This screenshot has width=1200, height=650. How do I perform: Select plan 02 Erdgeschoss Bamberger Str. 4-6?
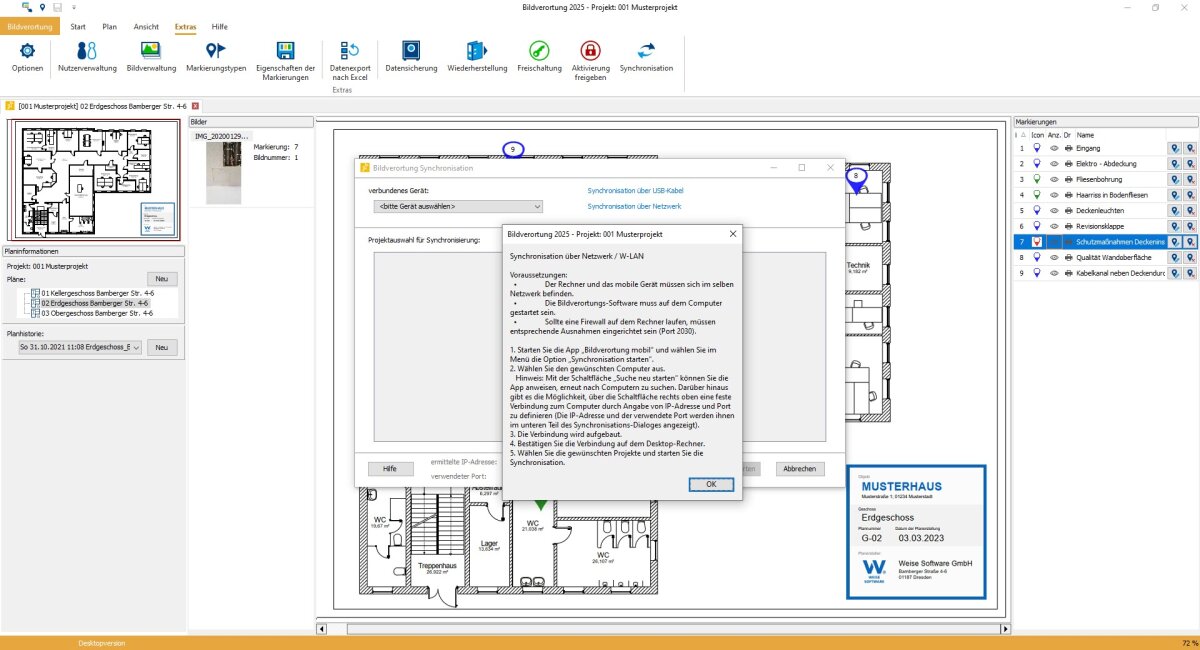click(x=95, y=303)
